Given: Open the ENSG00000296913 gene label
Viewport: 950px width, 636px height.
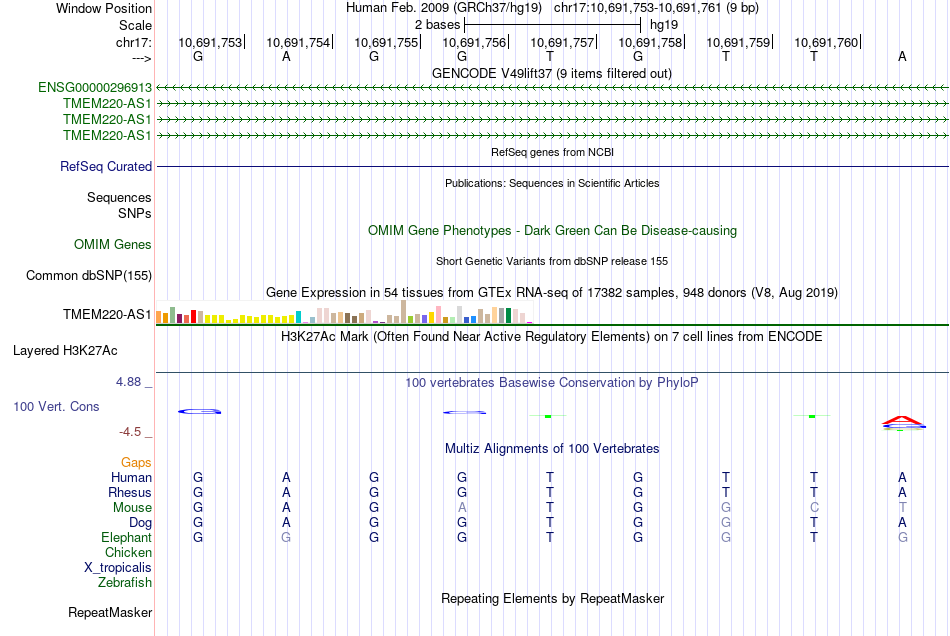Looking at the screenshot, I should point(95,88).
